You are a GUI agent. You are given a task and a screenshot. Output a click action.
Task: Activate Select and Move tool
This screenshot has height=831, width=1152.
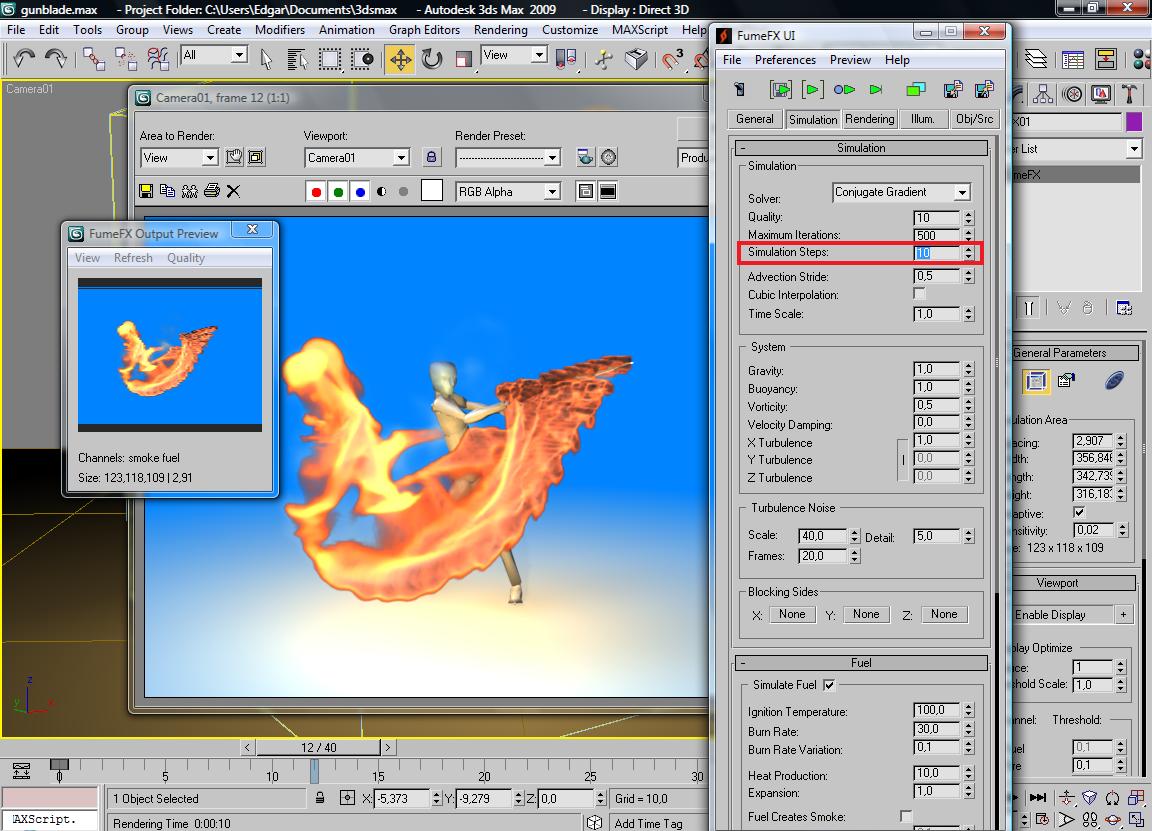400,59
